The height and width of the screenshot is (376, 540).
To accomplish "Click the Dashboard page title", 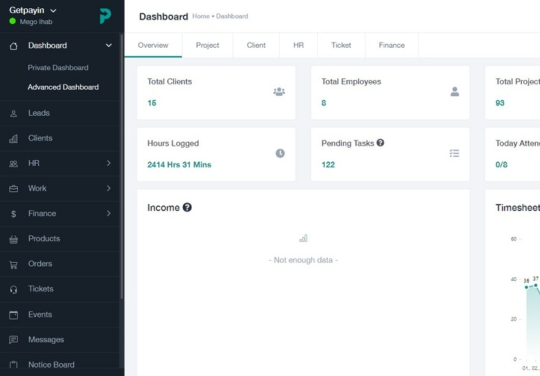I will (164, 17).
